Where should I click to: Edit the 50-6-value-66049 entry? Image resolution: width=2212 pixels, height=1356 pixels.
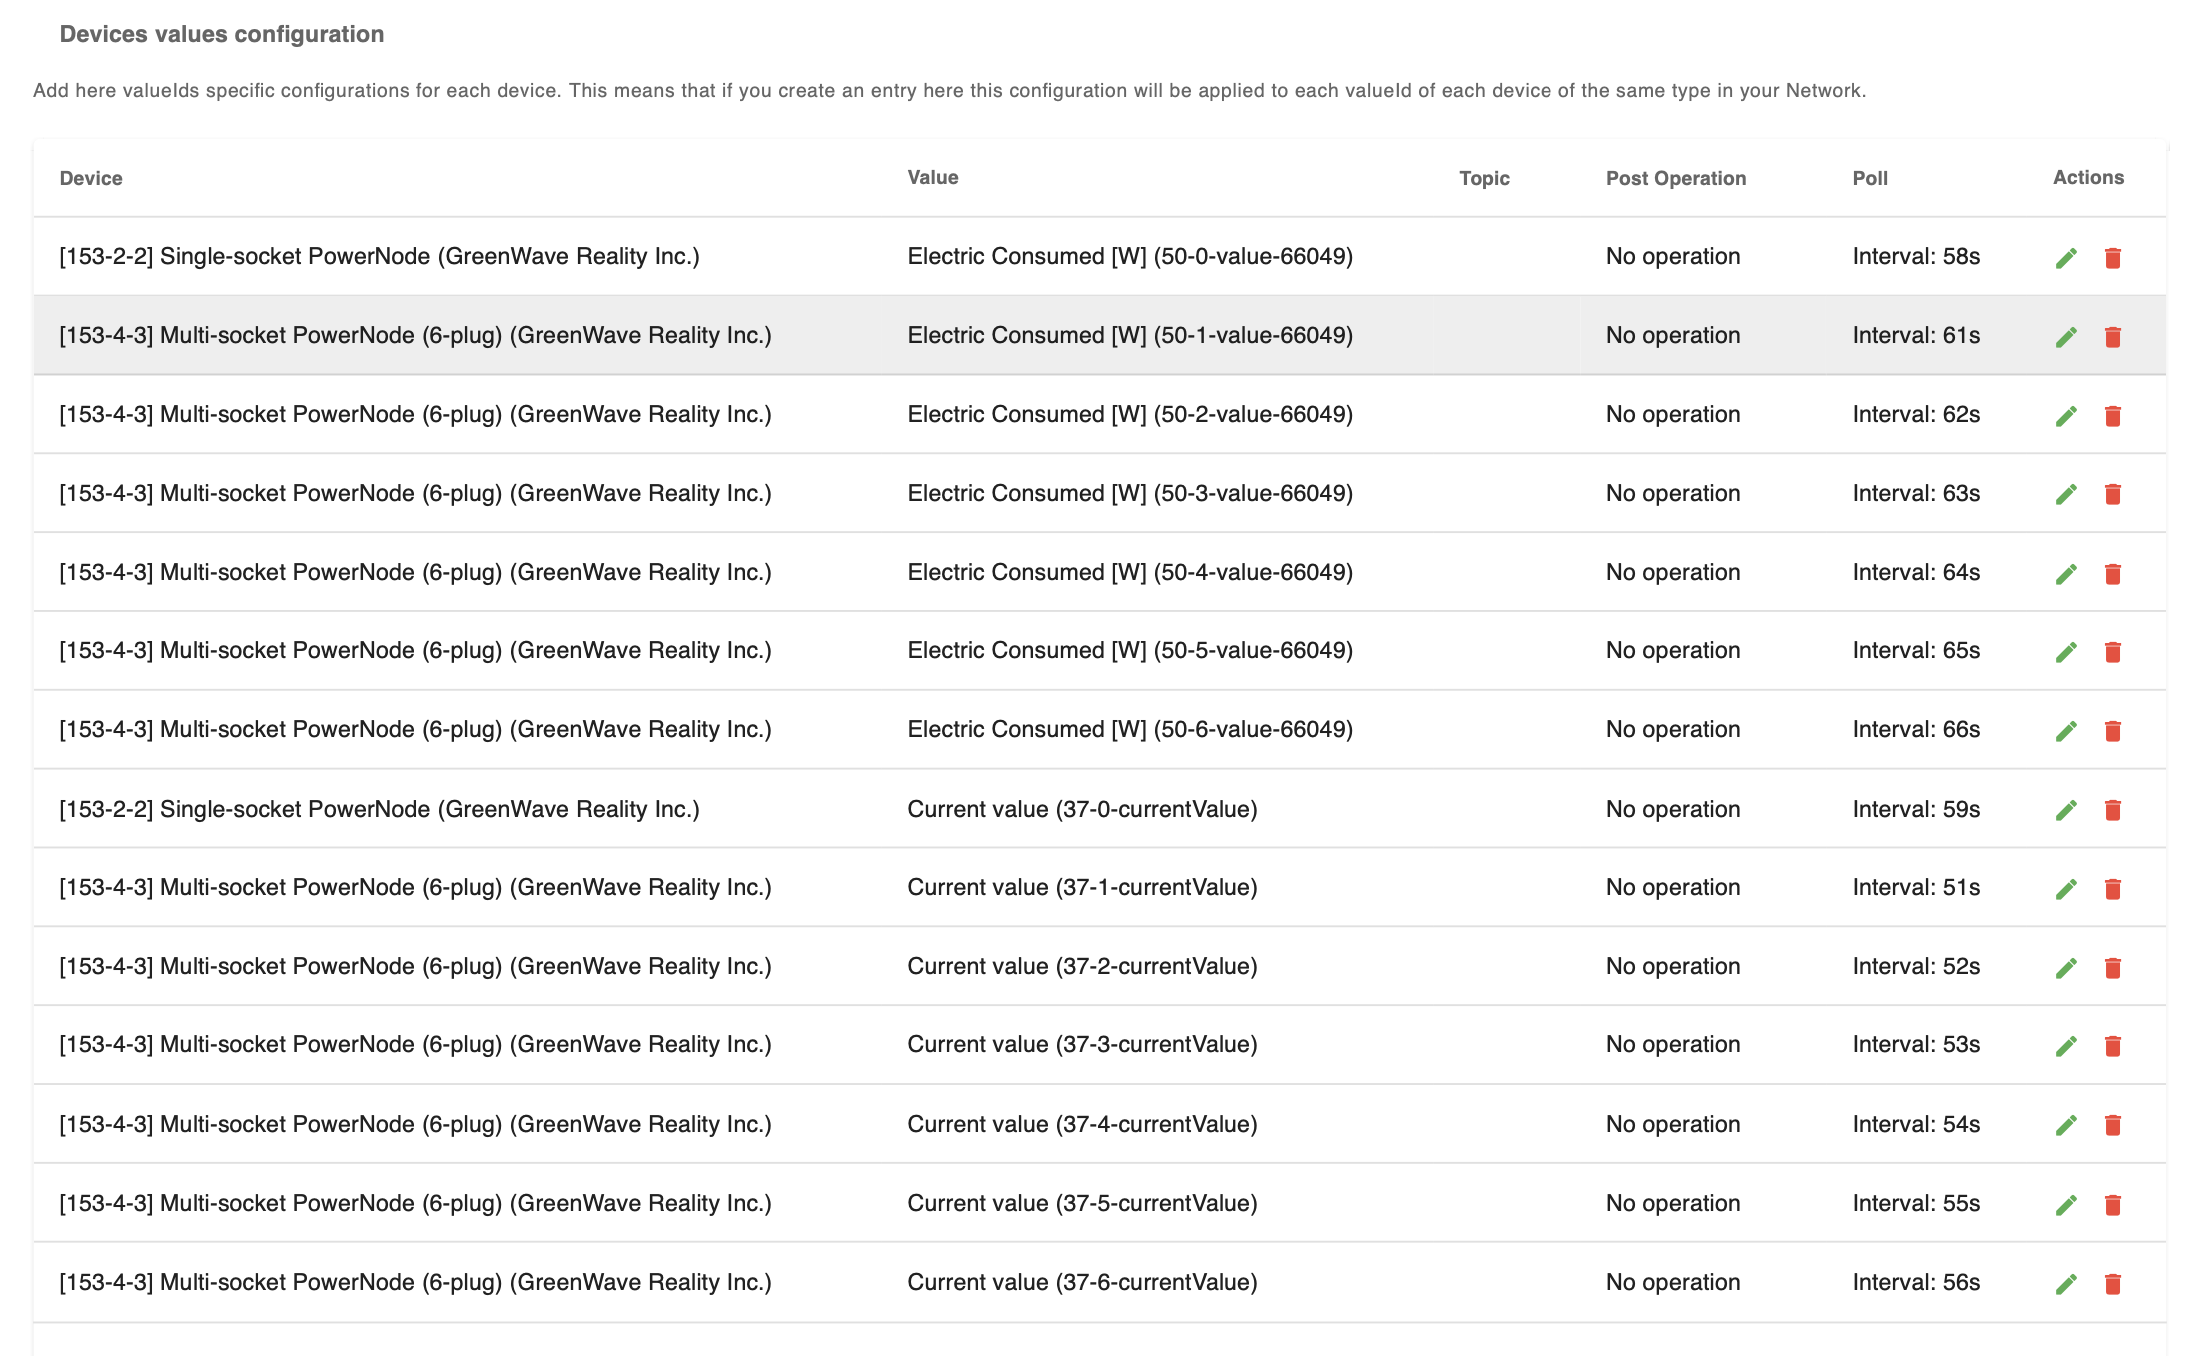coord(2066,731)
